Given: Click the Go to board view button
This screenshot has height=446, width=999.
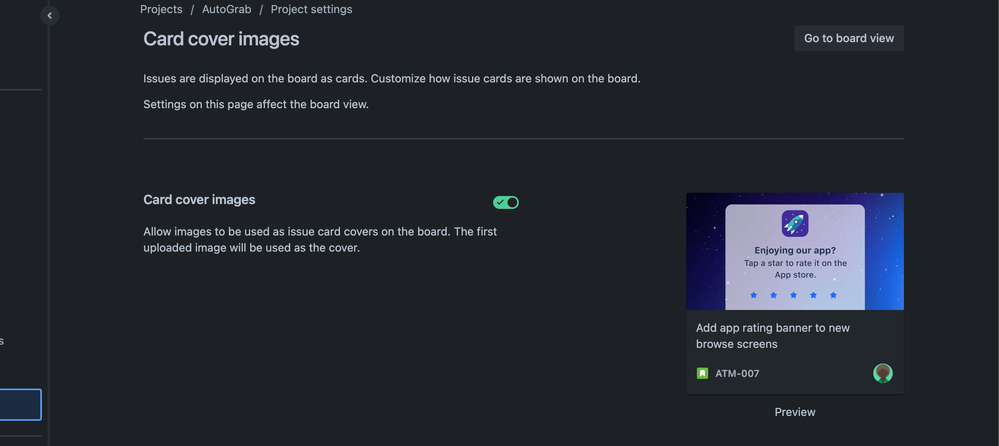Looking at the screenshot, I should click(x=849, y=38).
